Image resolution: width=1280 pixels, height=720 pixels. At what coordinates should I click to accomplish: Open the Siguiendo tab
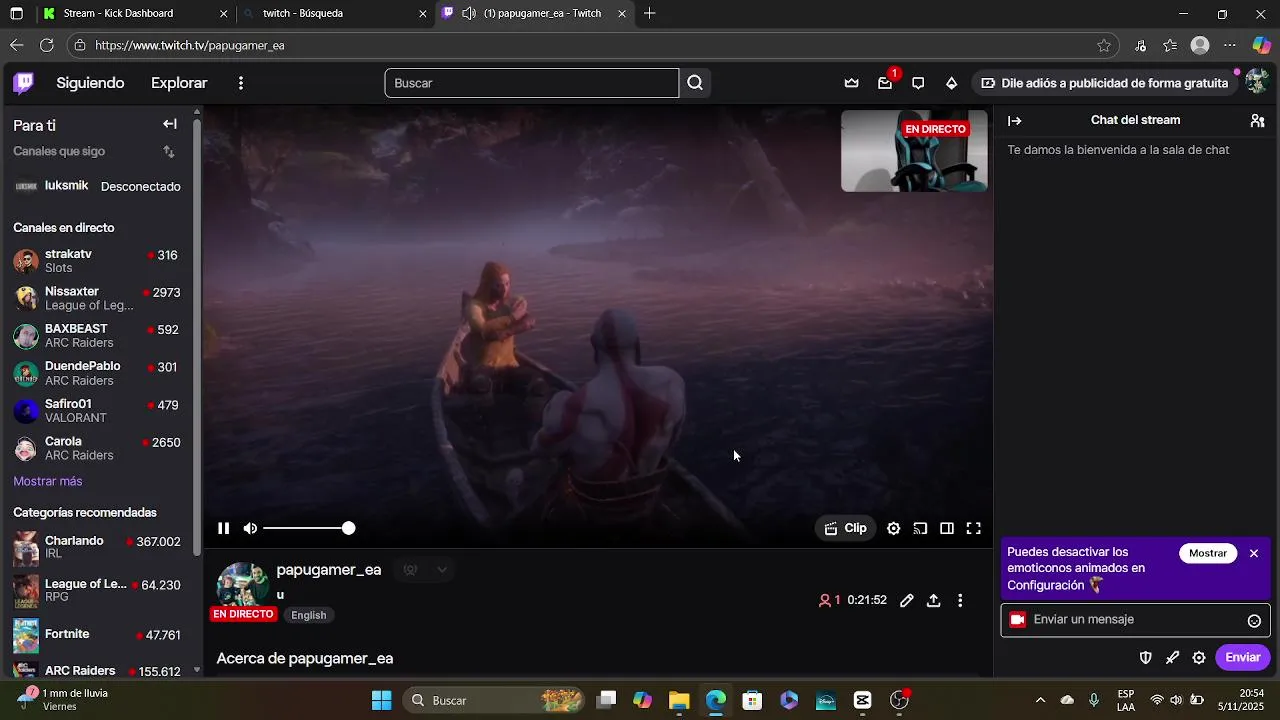pos(90,83)
